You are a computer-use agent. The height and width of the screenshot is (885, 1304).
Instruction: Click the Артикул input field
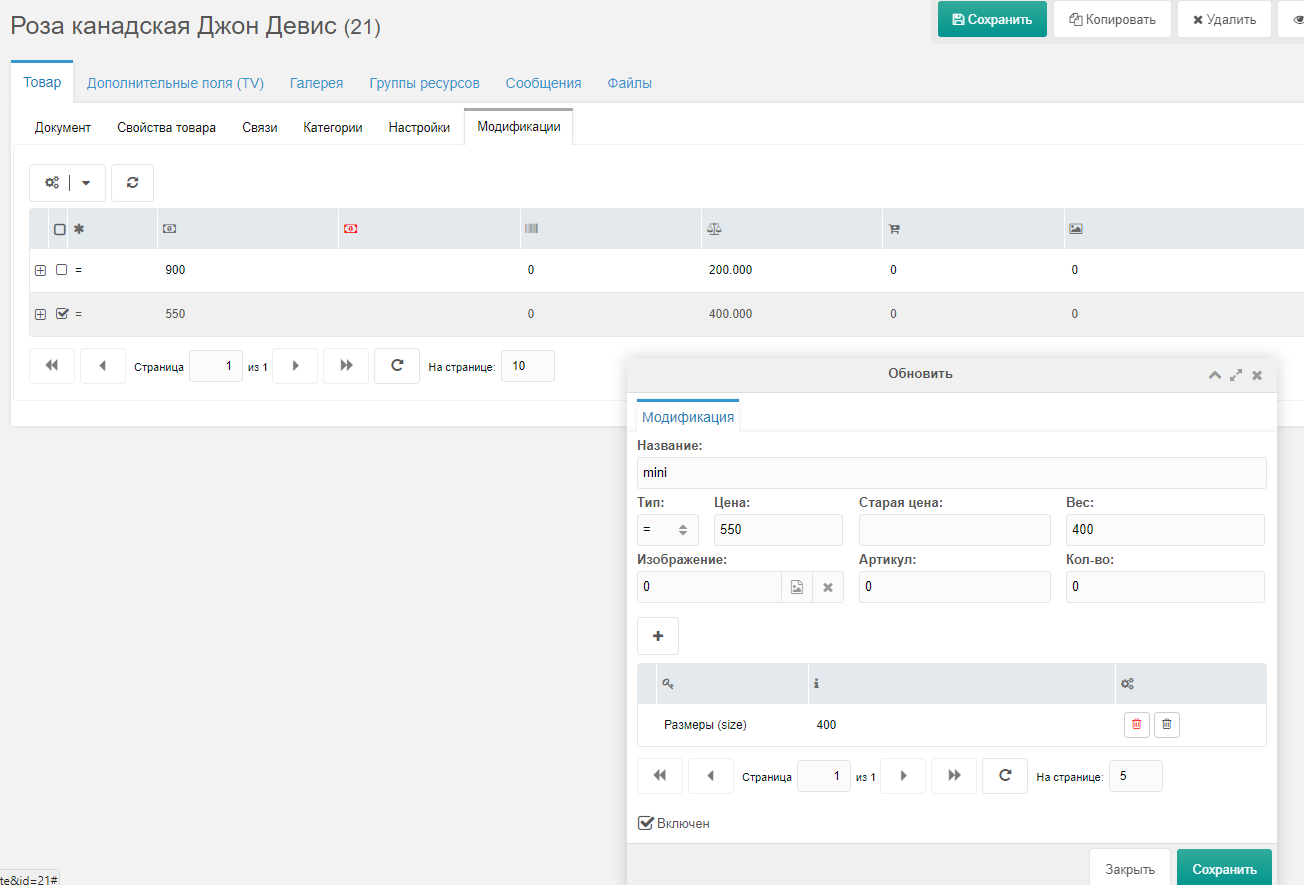(955, 587)
